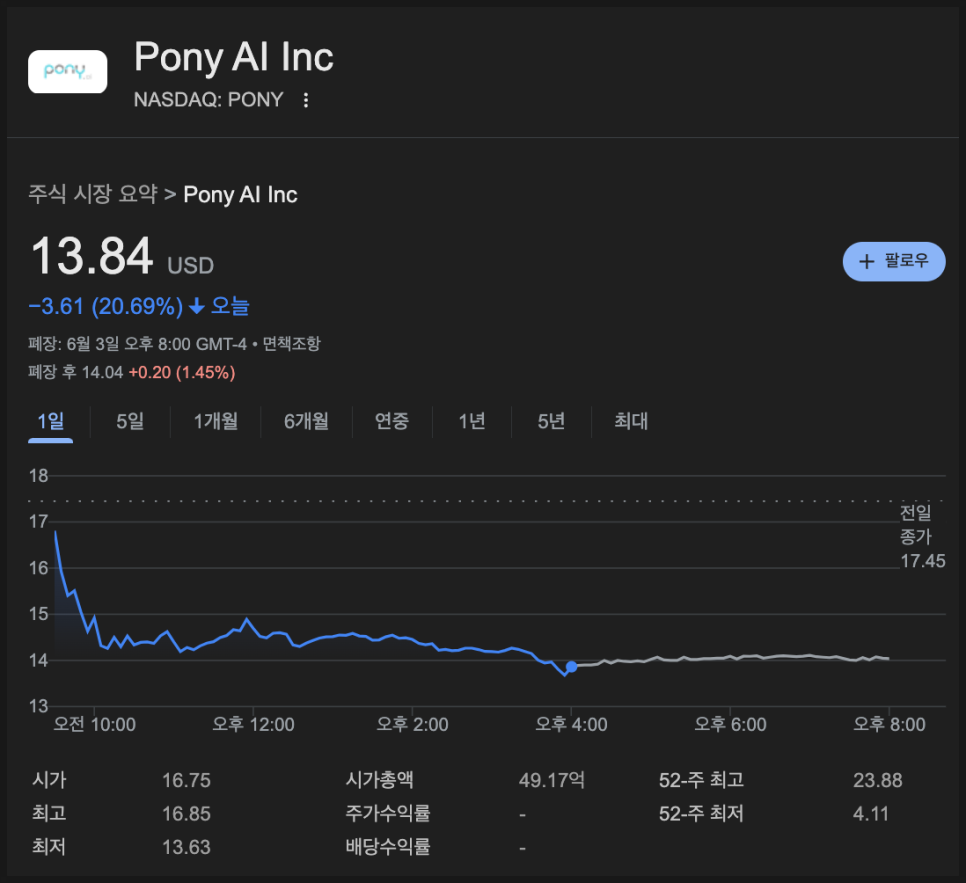The height and width of the screenshot is (883, 966).
Task: Click the 52-주 최고 value 23.88
Action: pyautogui.click(x=877, y=781)
